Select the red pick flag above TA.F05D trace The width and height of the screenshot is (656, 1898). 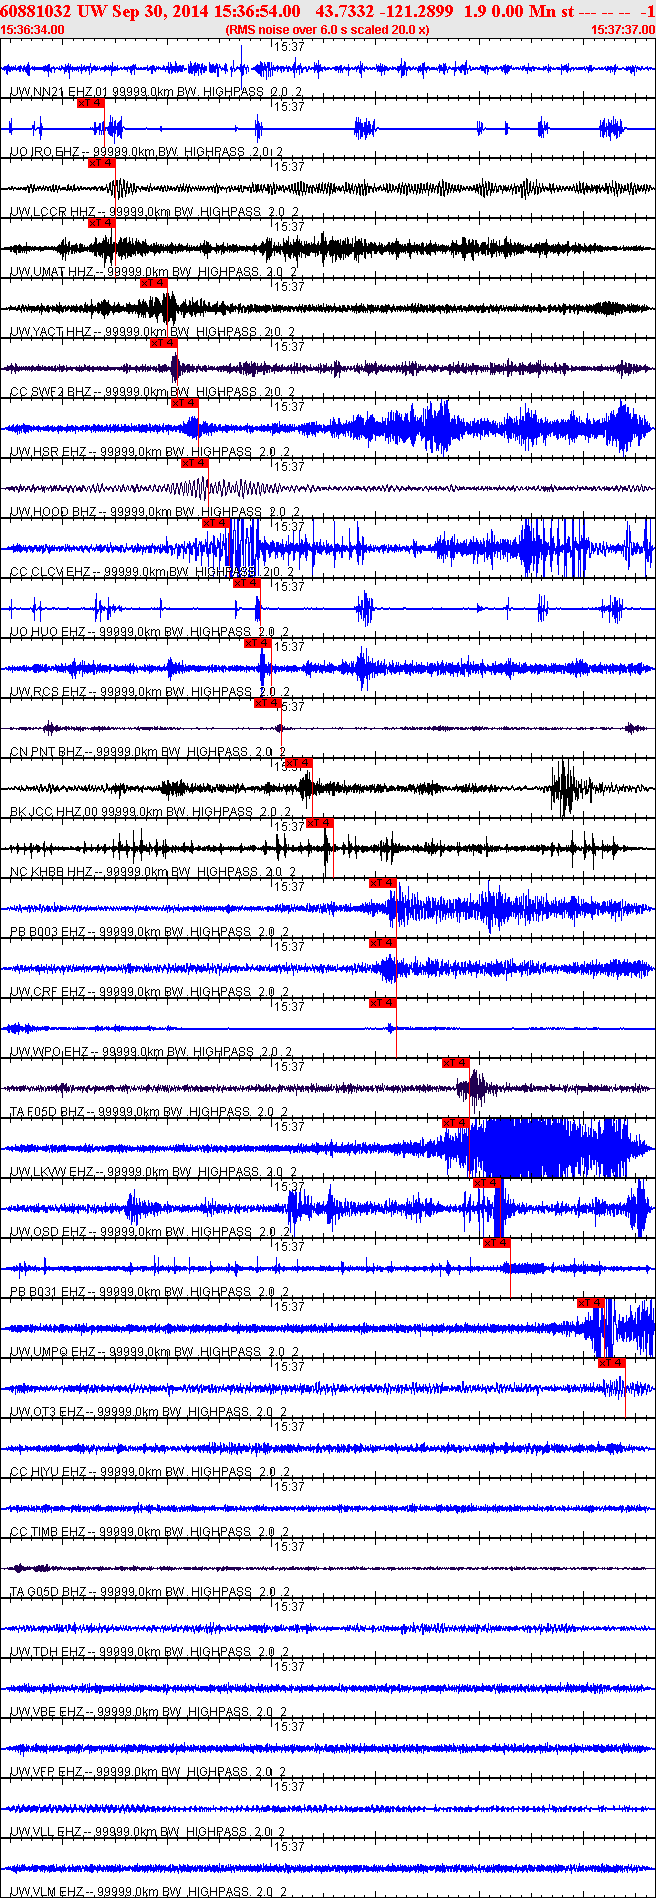(x=455, y=1063)
